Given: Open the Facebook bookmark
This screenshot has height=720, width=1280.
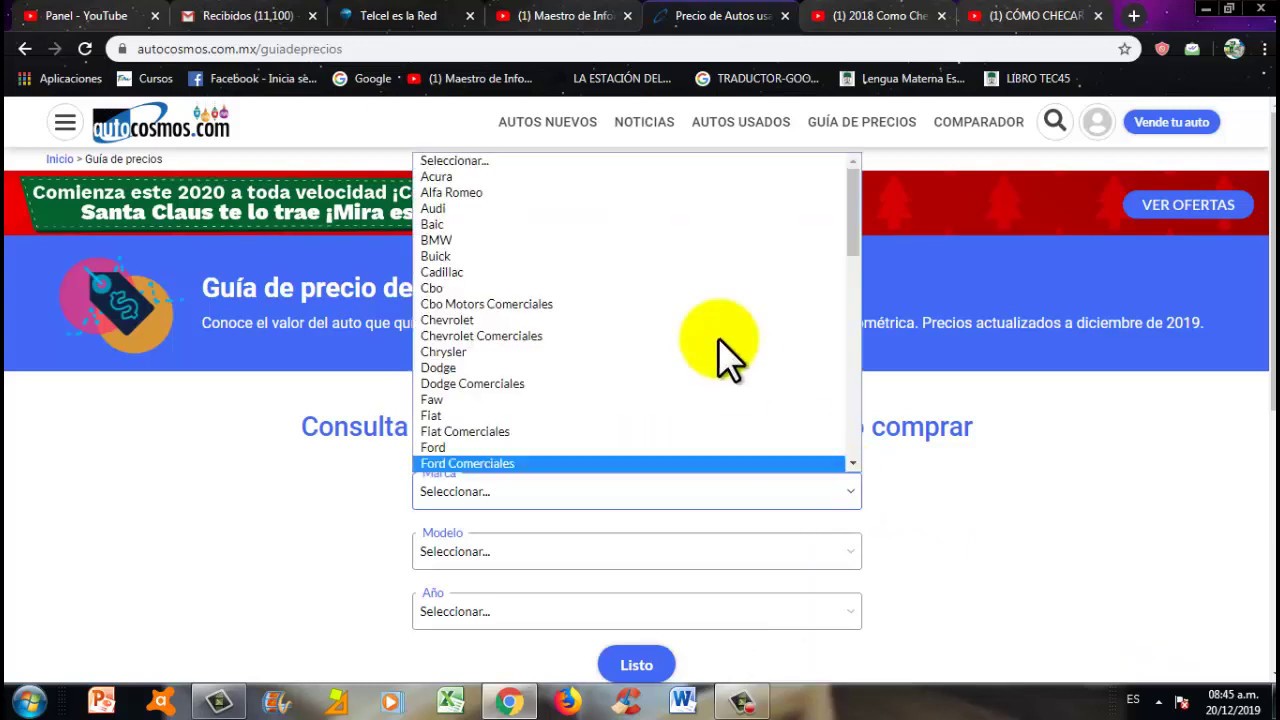Looking at the screenshot, I should 253,78.
